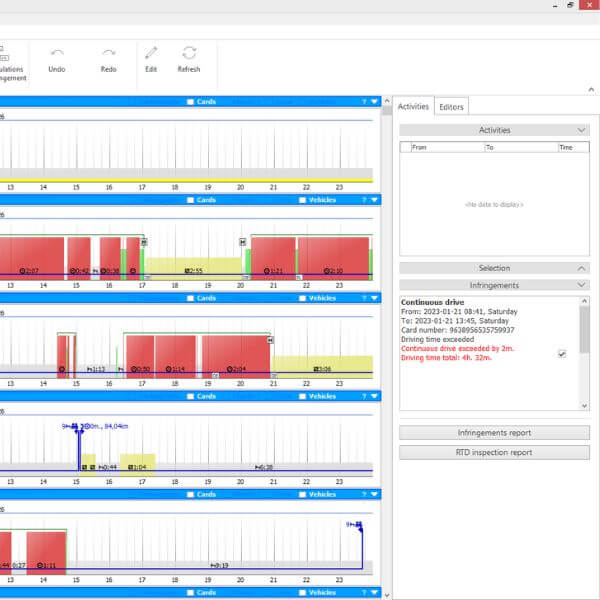
Task: Toggle Cards checkbox above the 9:19 availability chart
Action: (190, 494)
